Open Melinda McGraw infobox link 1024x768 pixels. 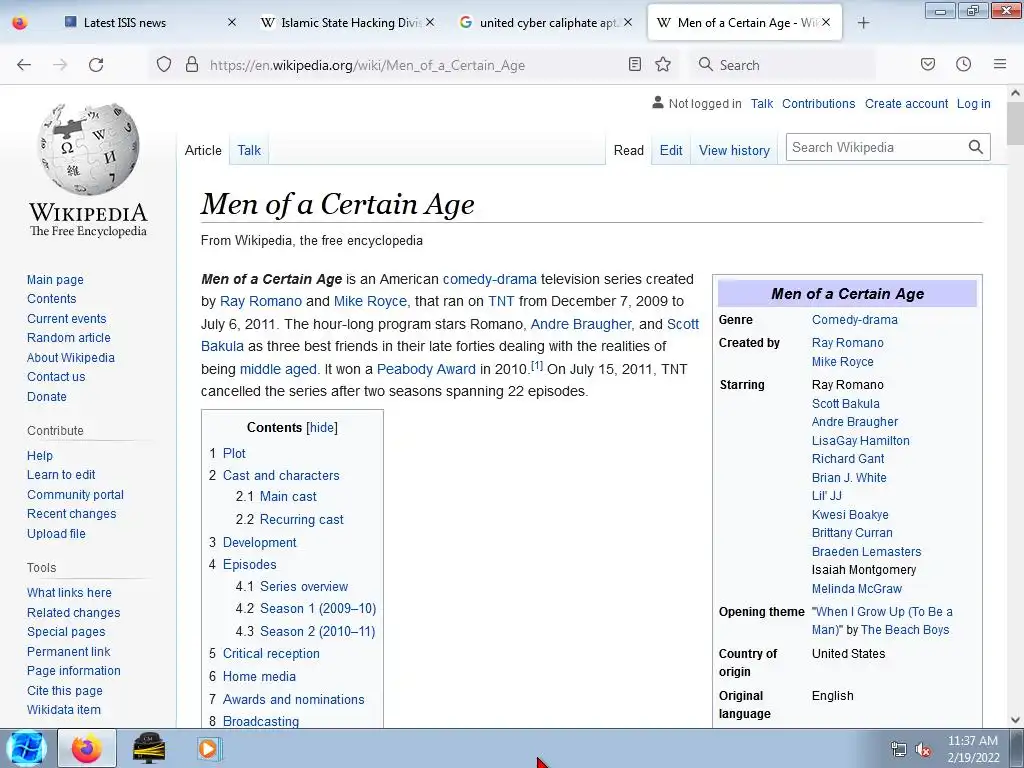point(857,589)
